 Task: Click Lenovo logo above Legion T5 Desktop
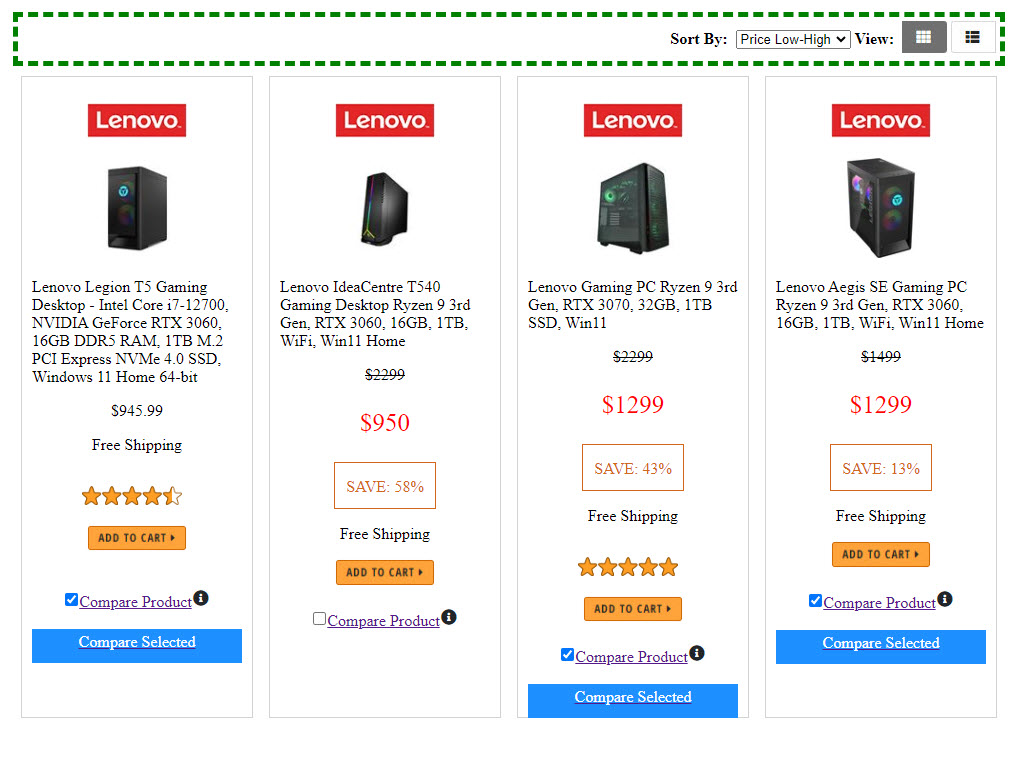pyautogui.click(x=137, y=121)
